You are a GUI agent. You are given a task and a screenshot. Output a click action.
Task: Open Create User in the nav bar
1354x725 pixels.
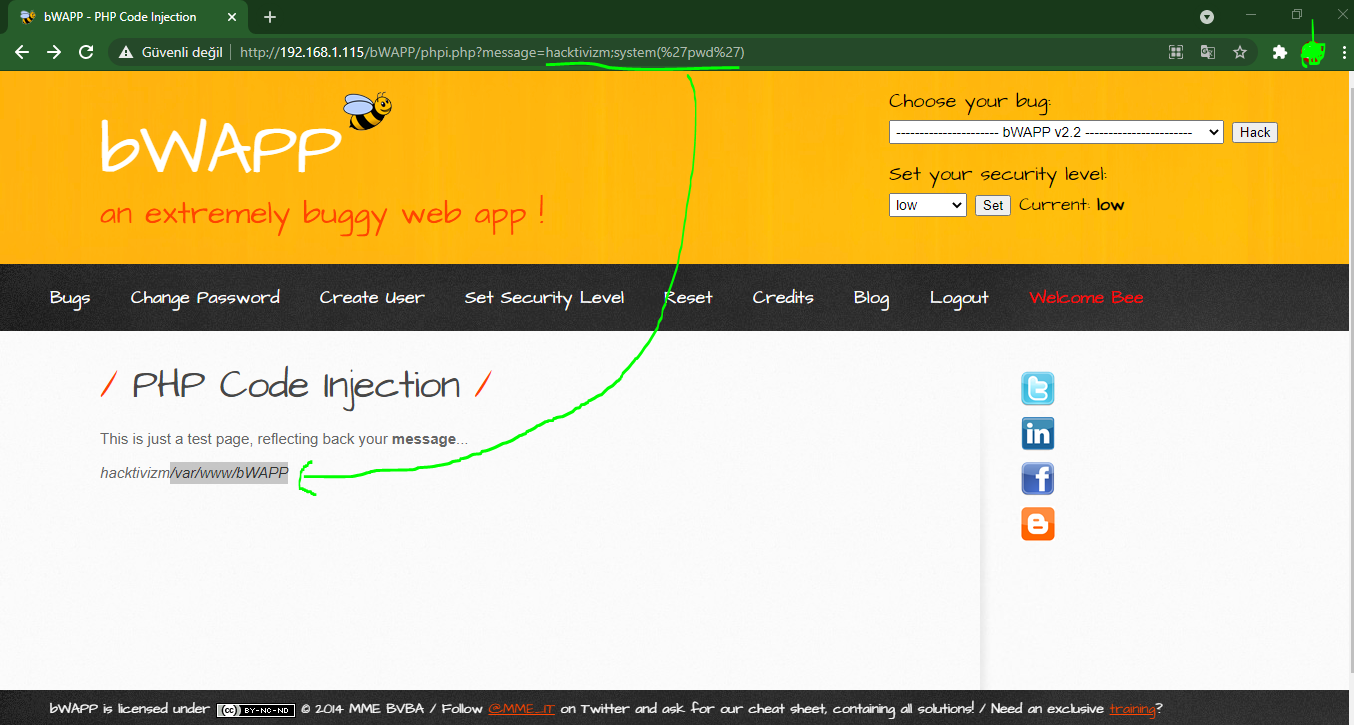(372, 298)
